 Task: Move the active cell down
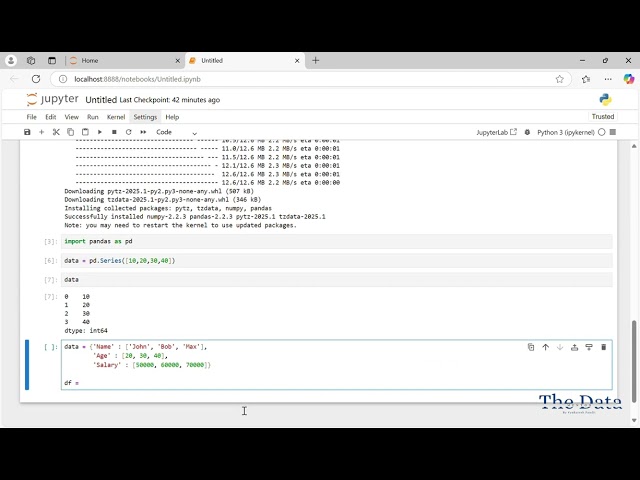tap(560, 347)
